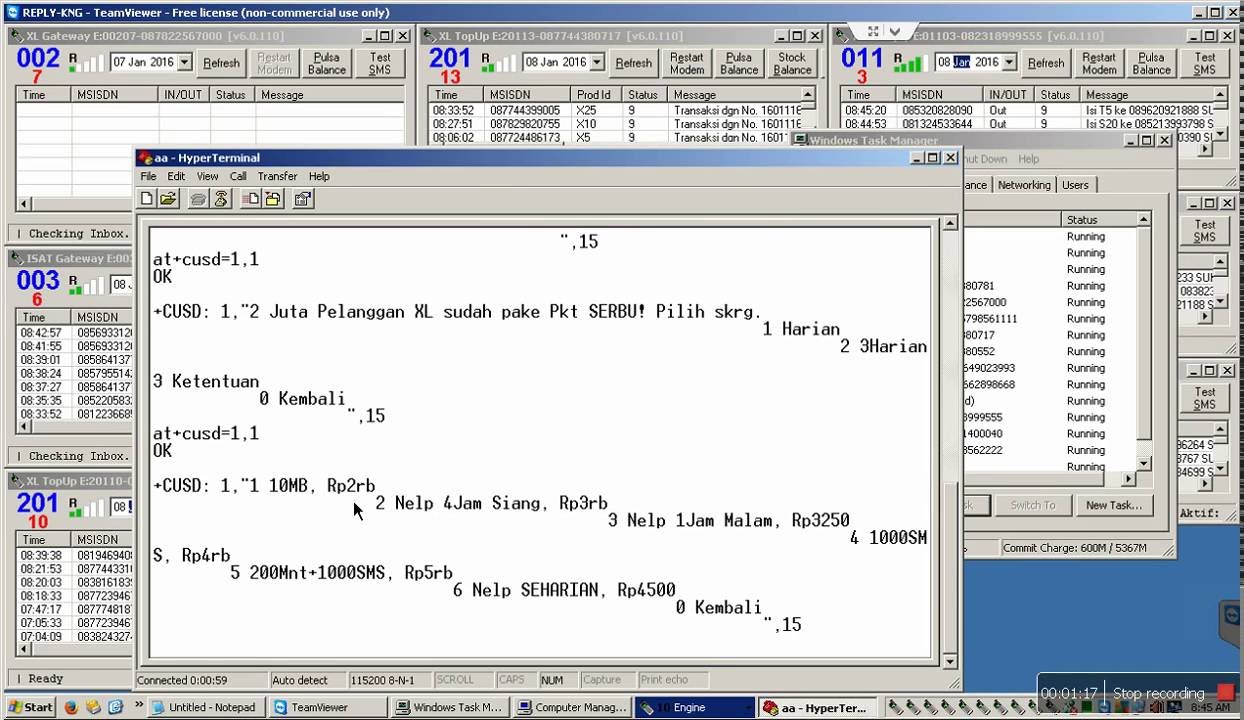Open the Edit menu in HyperTerminal
The width and height of the screenshot is (1244, 720).
pos(176,176)
